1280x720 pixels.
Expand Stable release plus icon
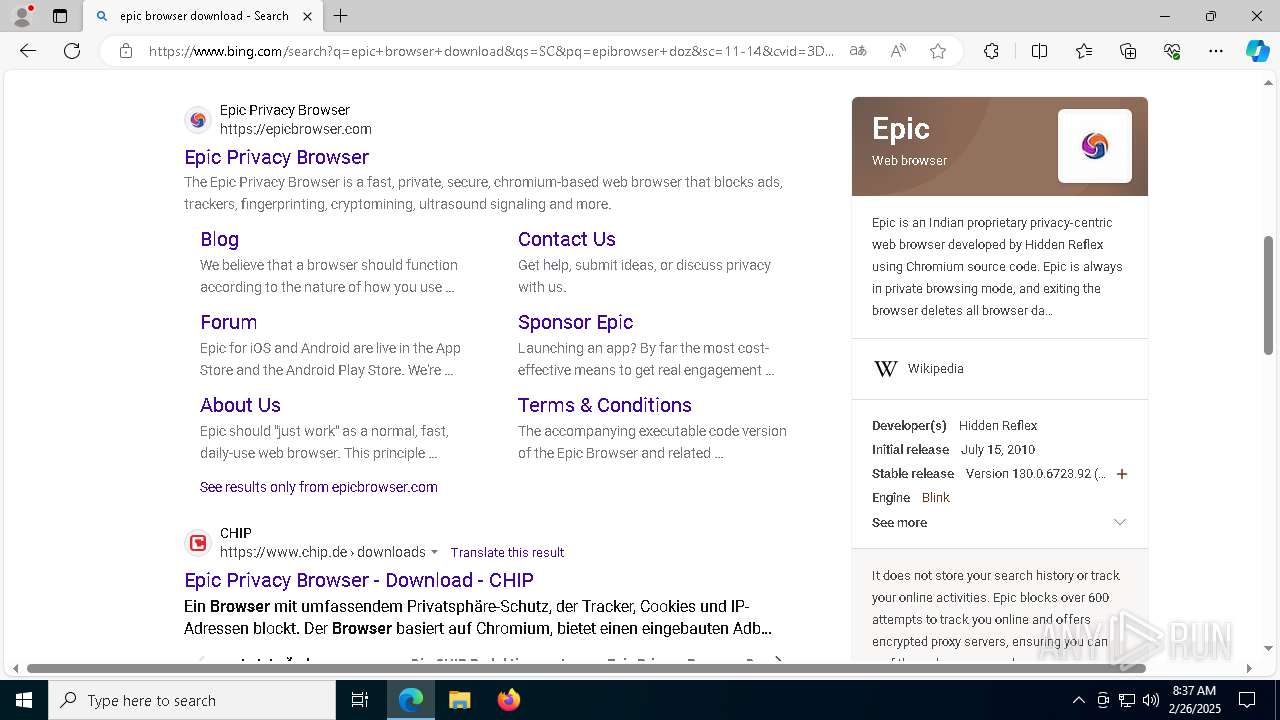[1122, 474]
